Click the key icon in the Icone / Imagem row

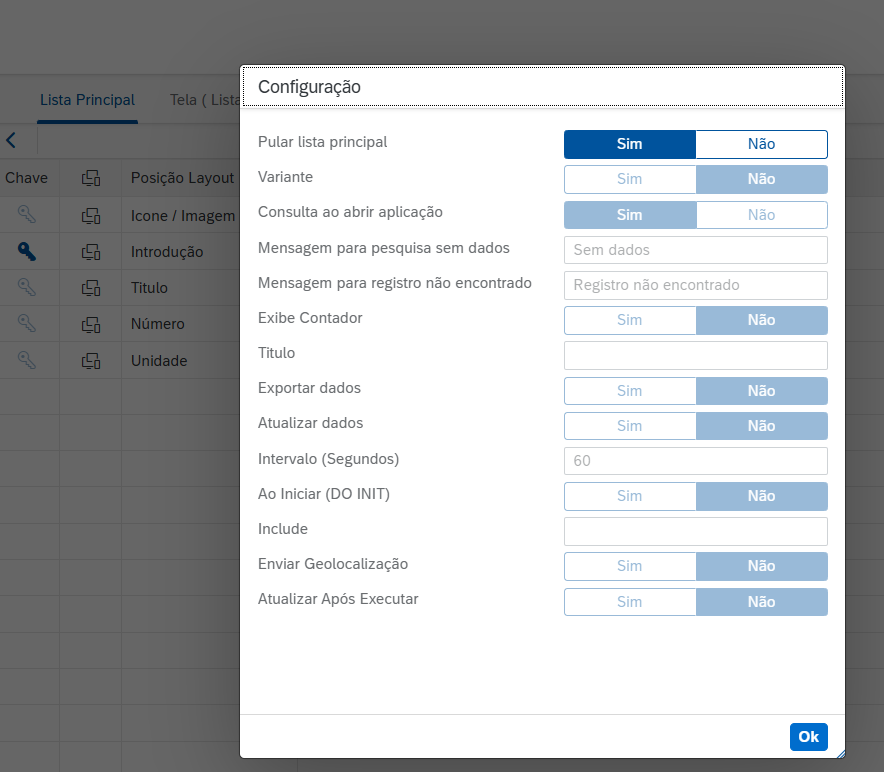26,214
